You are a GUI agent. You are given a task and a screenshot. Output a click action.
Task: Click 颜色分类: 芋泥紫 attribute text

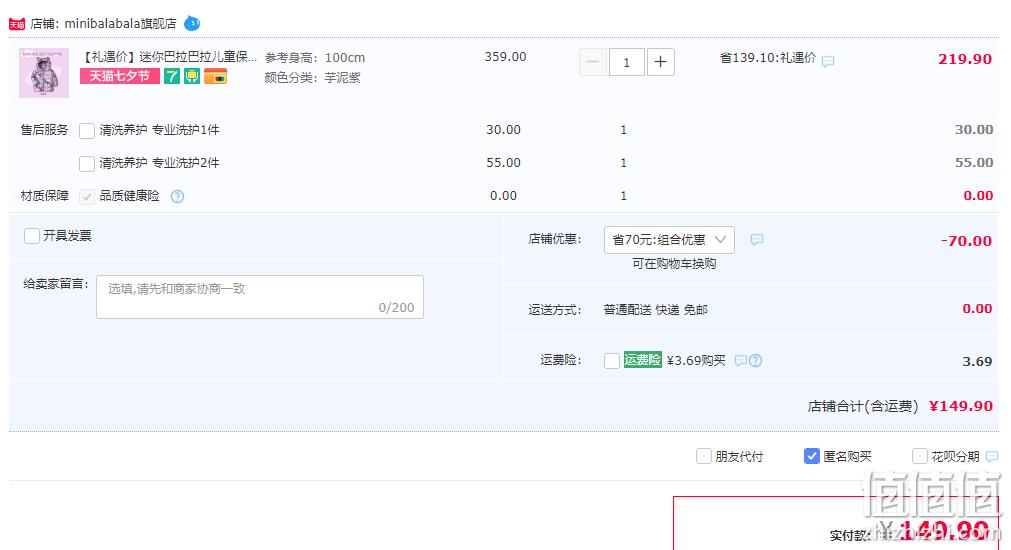pos(312,78)
